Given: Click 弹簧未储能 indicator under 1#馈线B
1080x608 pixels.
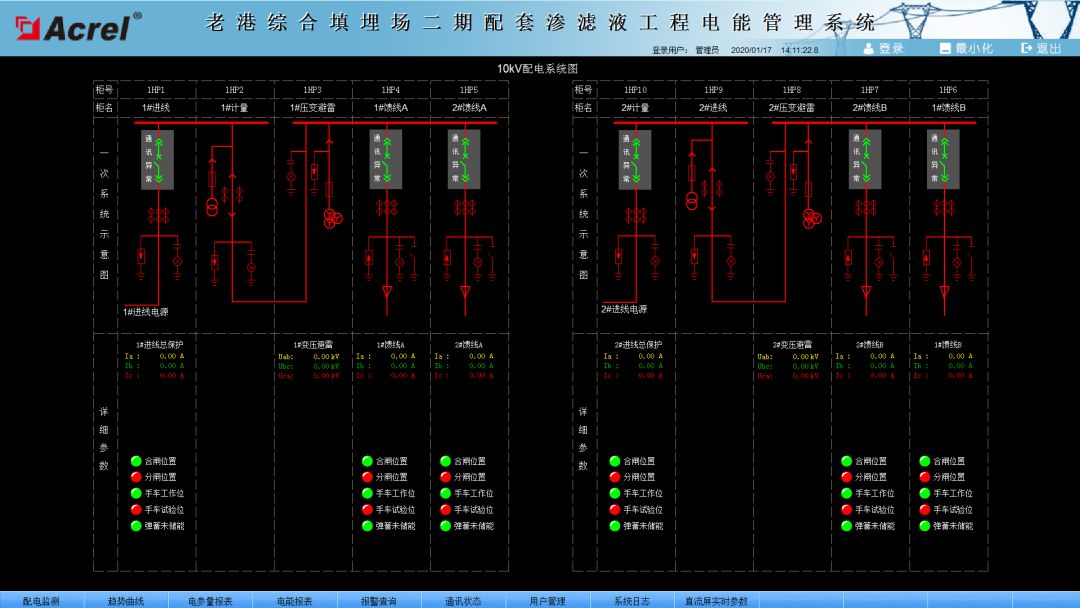Looking at the screenshot, I should pos(925,525).
